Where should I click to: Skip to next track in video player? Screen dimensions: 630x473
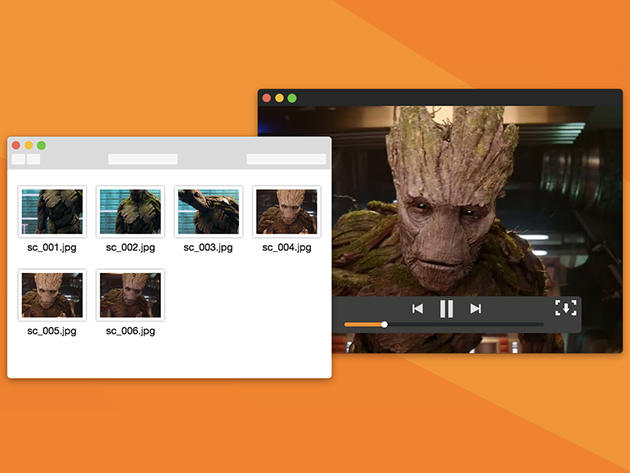476,309
